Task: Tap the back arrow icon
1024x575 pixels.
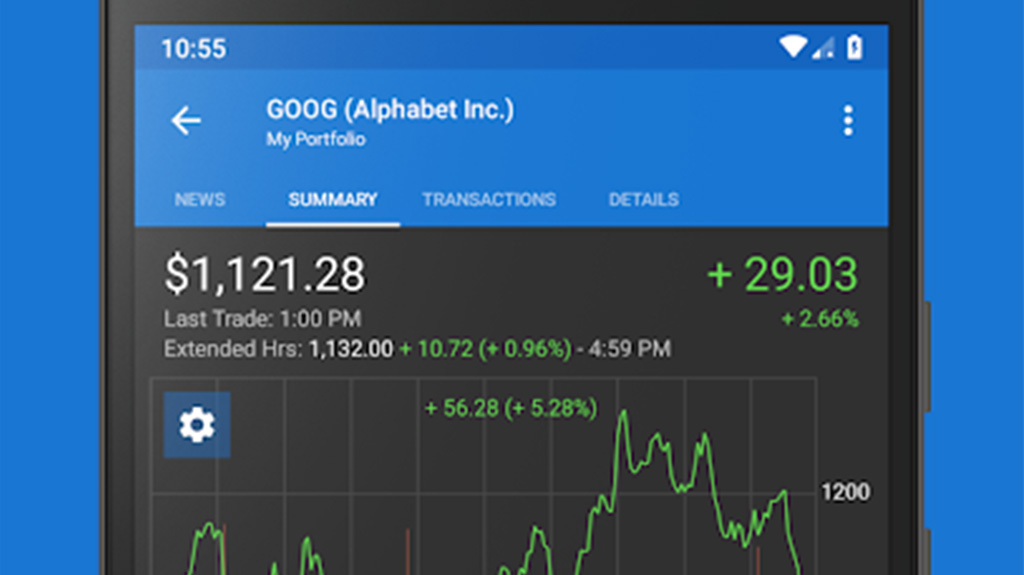Action: (185, 121)
